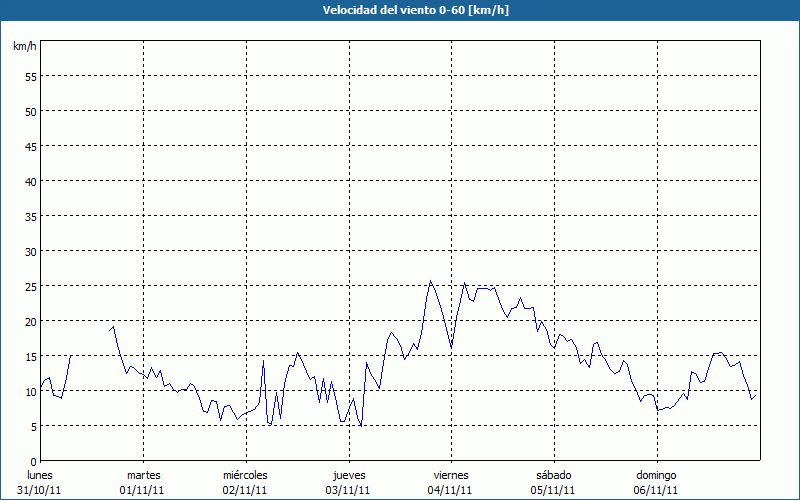Click the highest wind speed peak before viernes

430,281
